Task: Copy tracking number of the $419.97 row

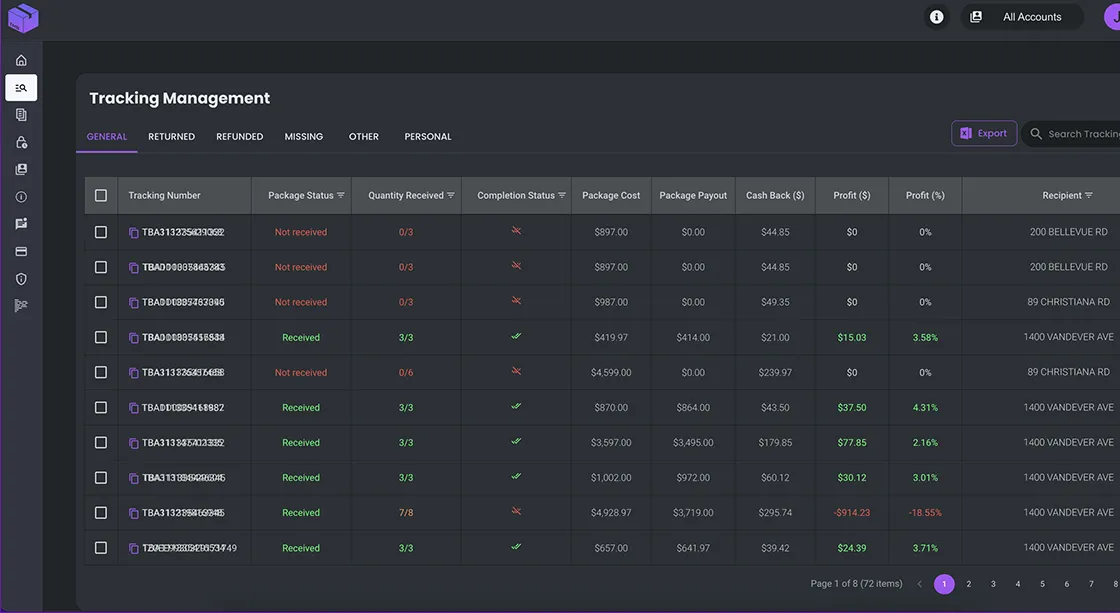Action: [134, 338]
